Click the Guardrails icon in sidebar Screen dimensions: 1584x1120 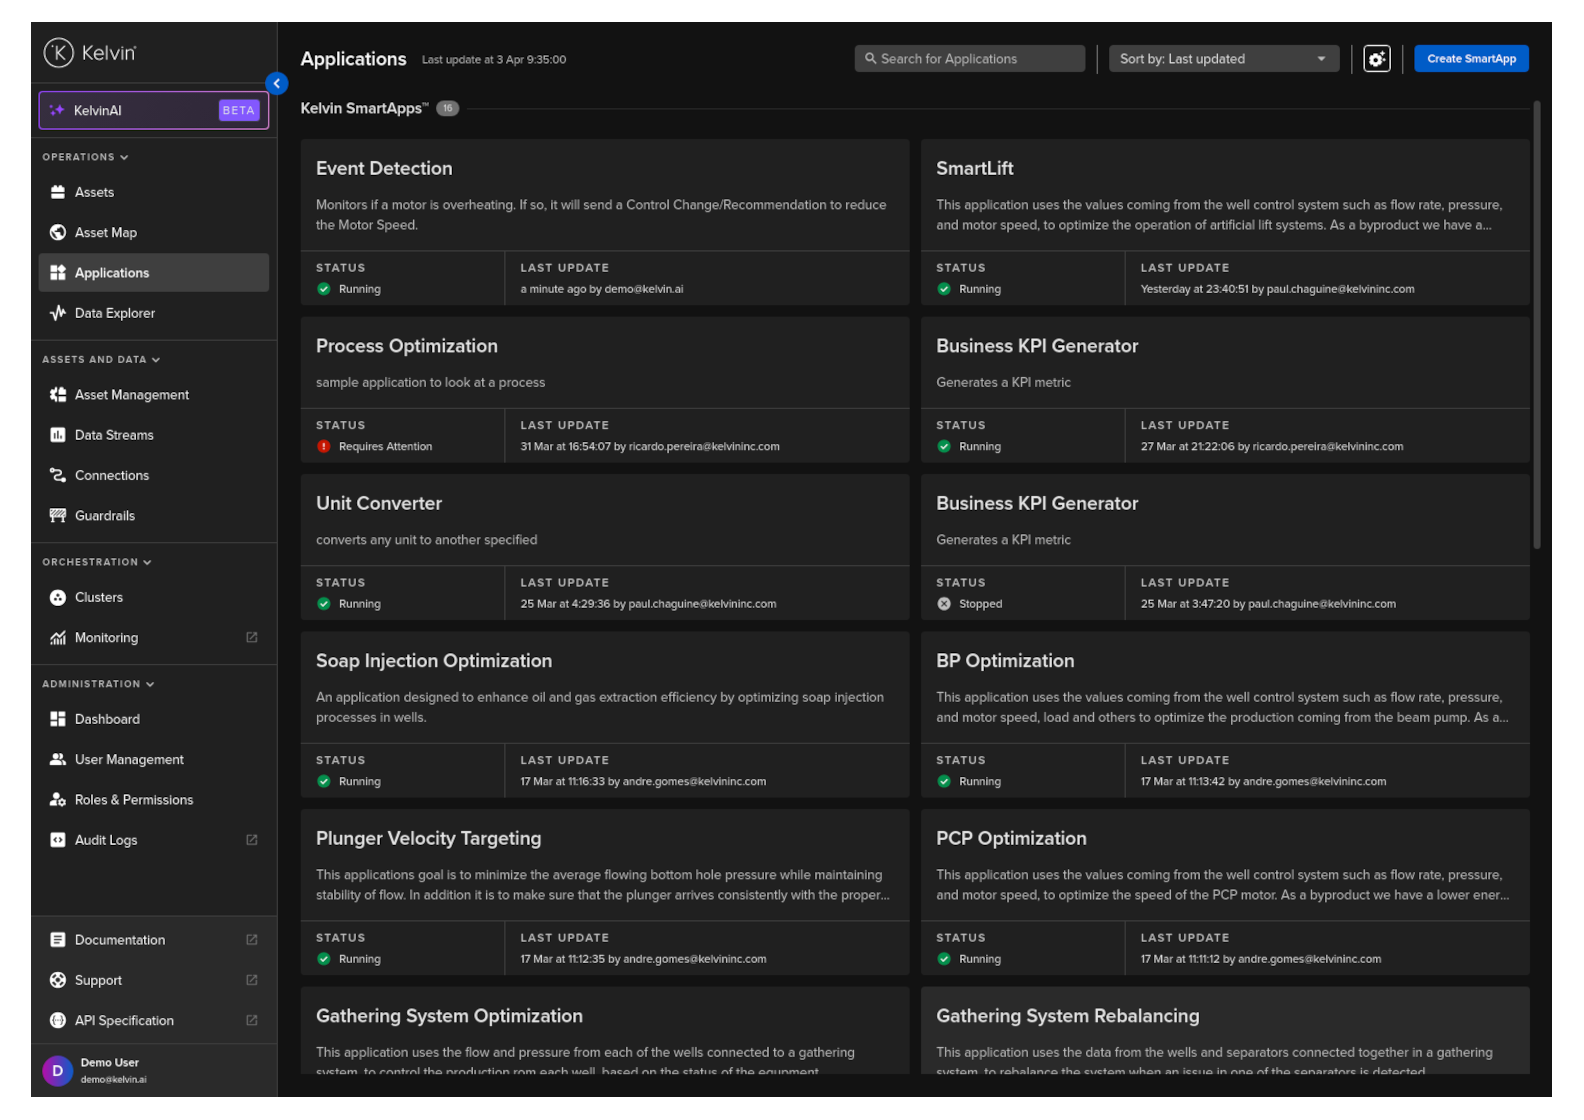click(58, 516)
